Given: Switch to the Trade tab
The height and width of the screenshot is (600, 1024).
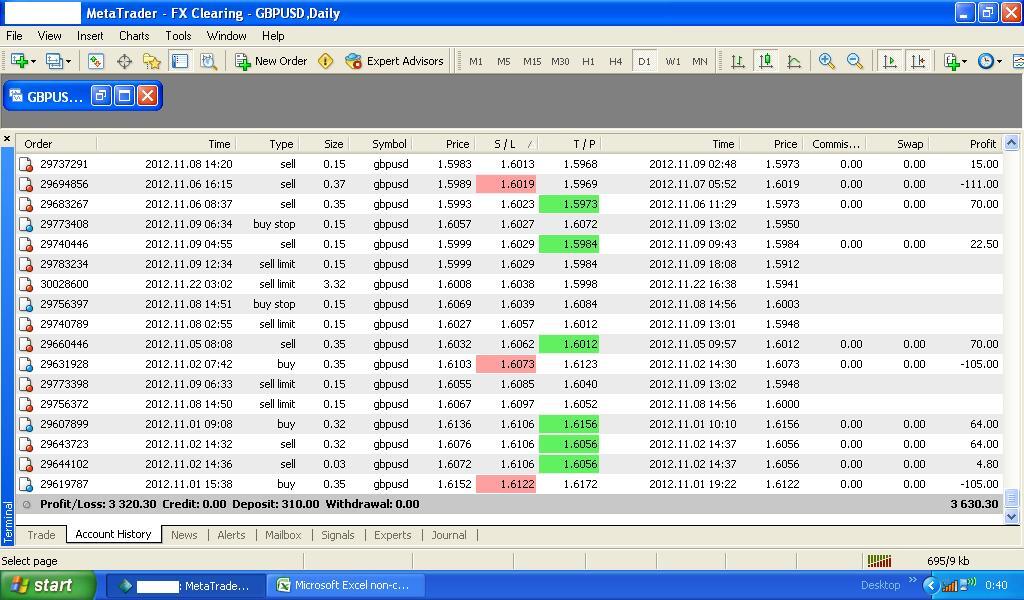Looking at the screenshot, I should (41, 535).
